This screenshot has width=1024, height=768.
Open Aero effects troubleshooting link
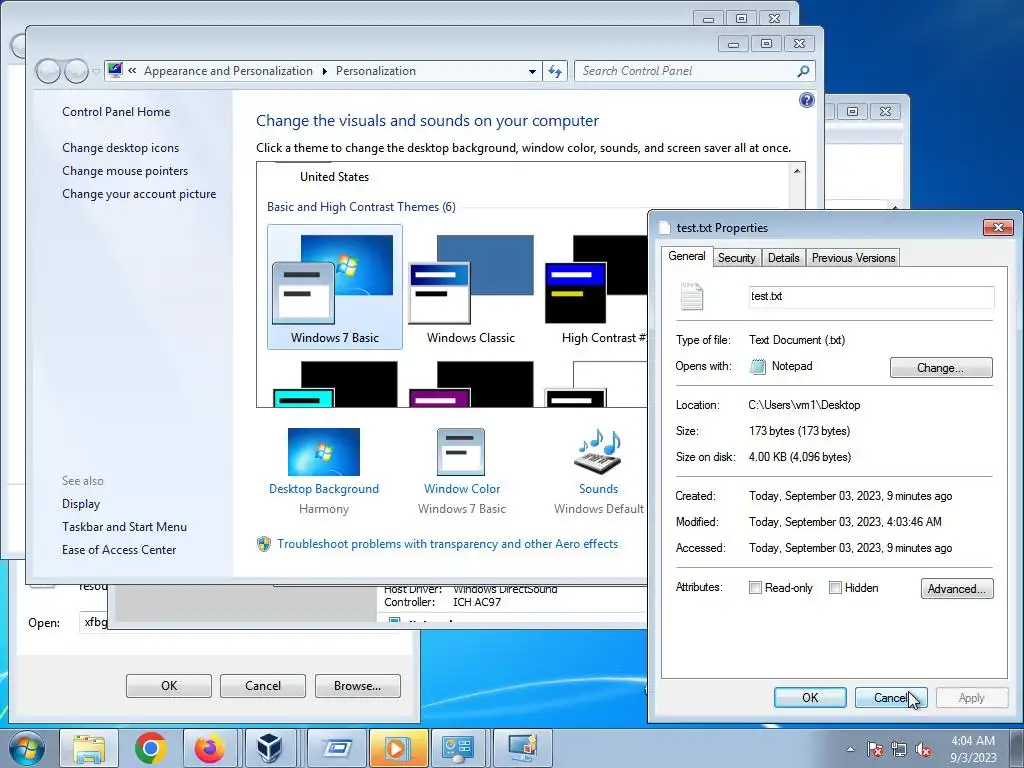tap(447, 544)
